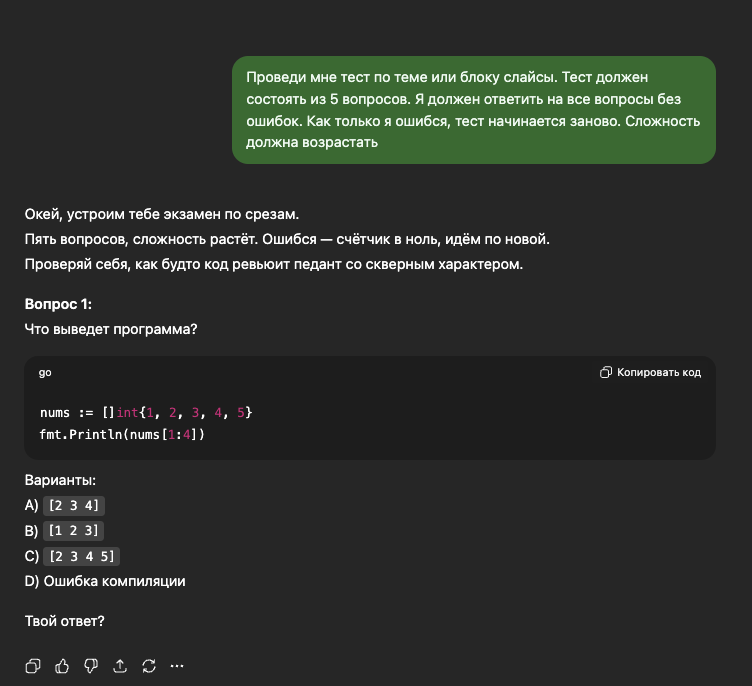The image size is (752, 686).
Task: Click the "go" language label in code block
Action: click(45, 373)
